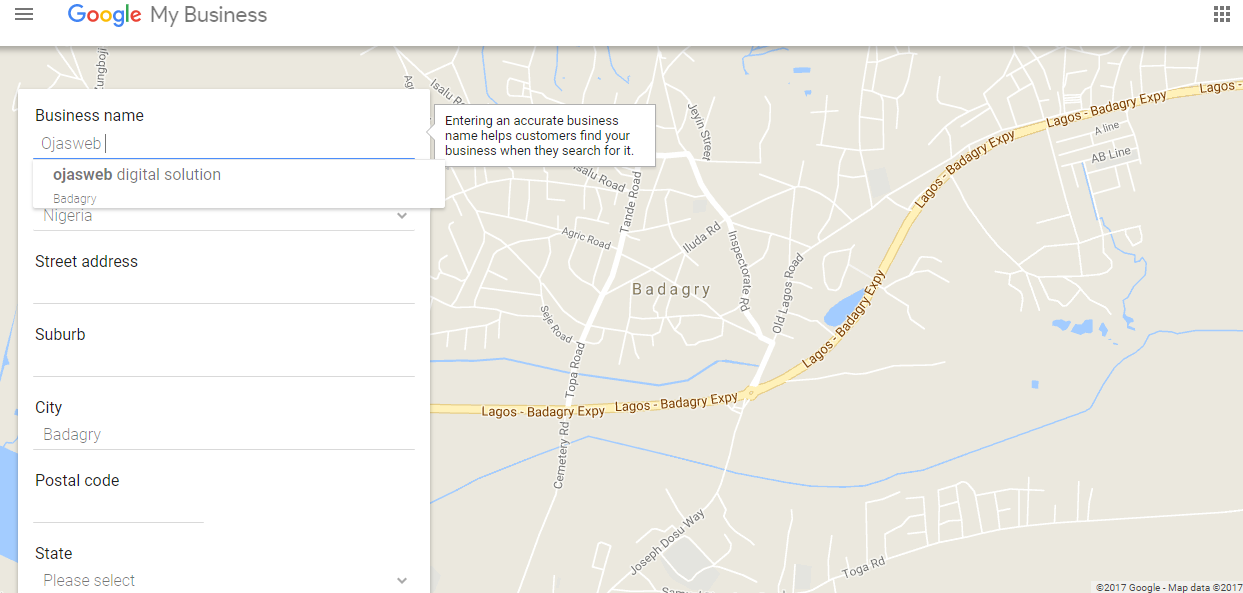Click the accurate business name tooltip

(544, 135)
